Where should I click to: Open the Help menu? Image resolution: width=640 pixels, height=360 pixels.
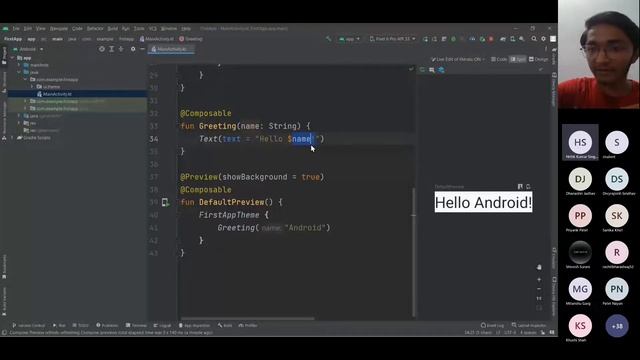186,29
